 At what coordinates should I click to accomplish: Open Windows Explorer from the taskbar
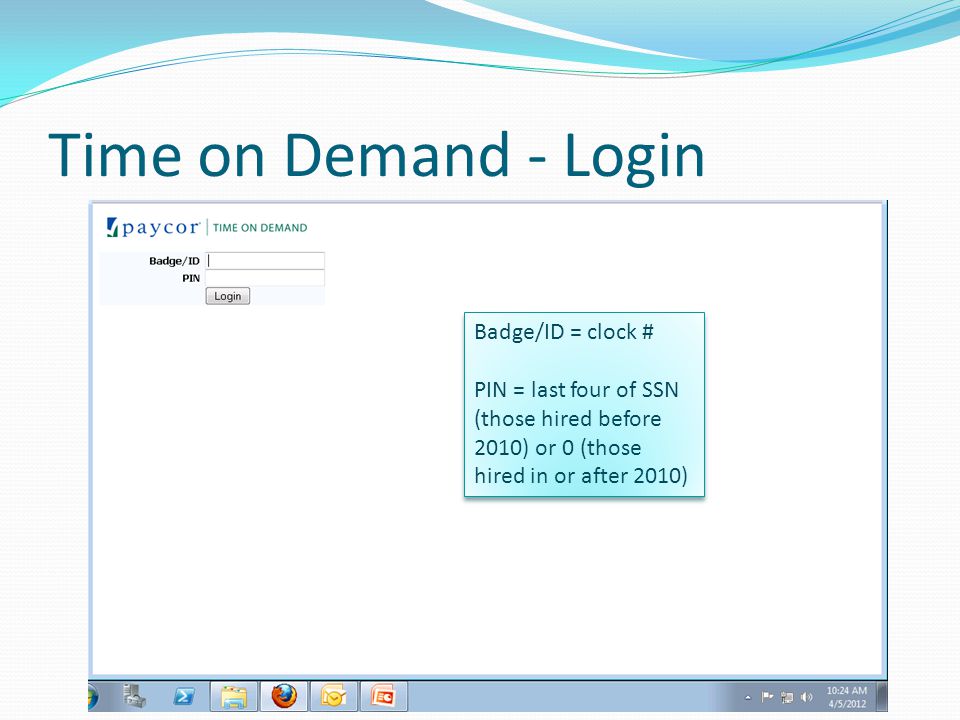click(234, 697)
